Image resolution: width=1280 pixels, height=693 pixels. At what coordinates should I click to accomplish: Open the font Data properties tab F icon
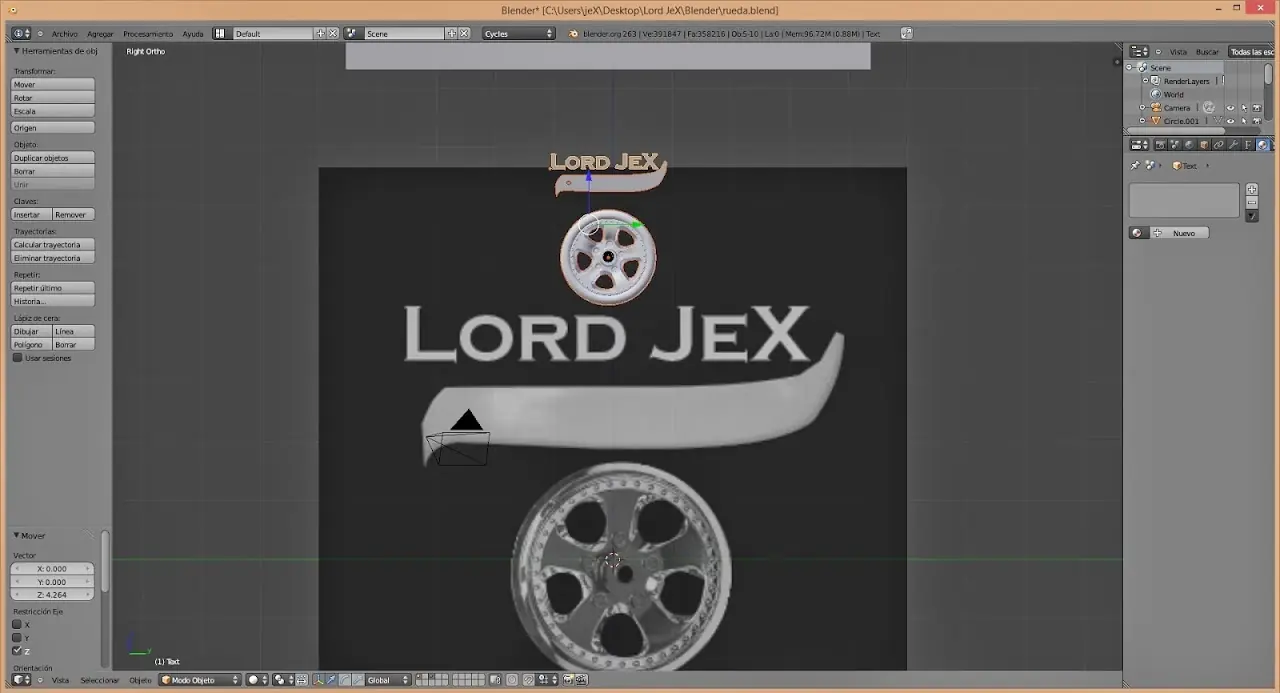point(1248,145)
